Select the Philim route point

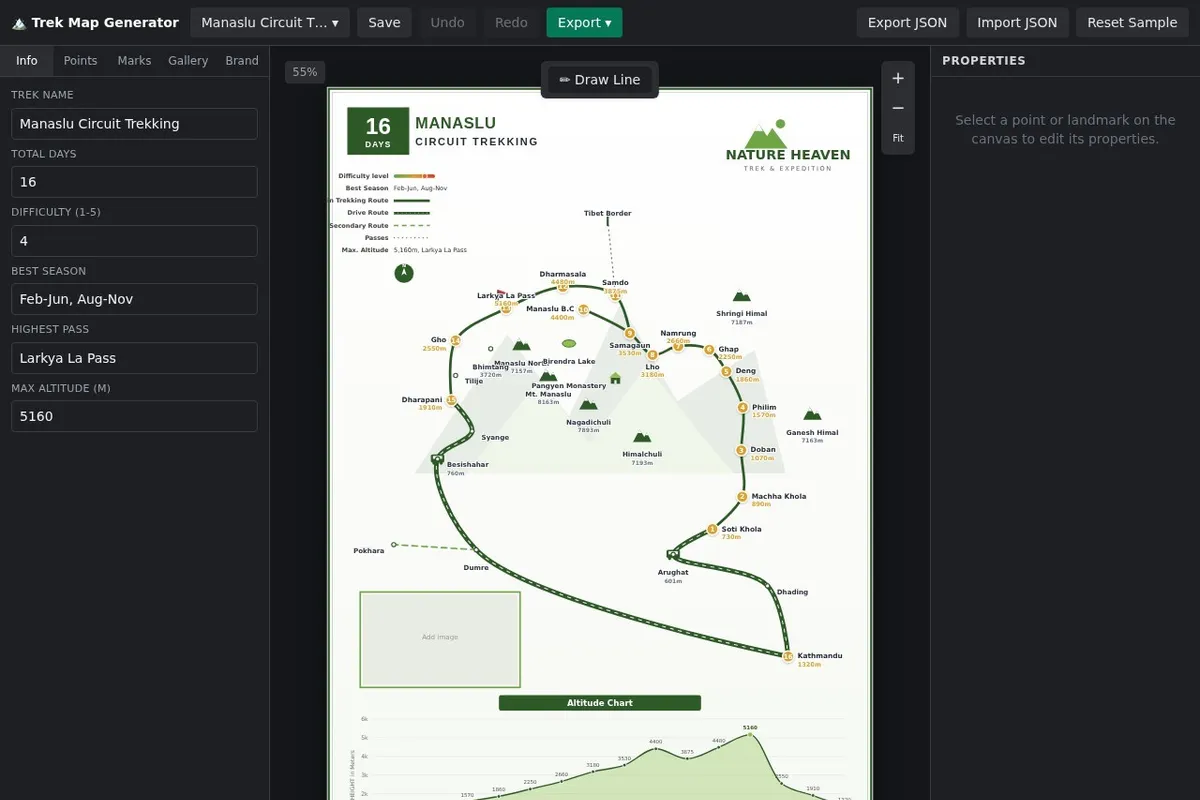click(742, 407)
